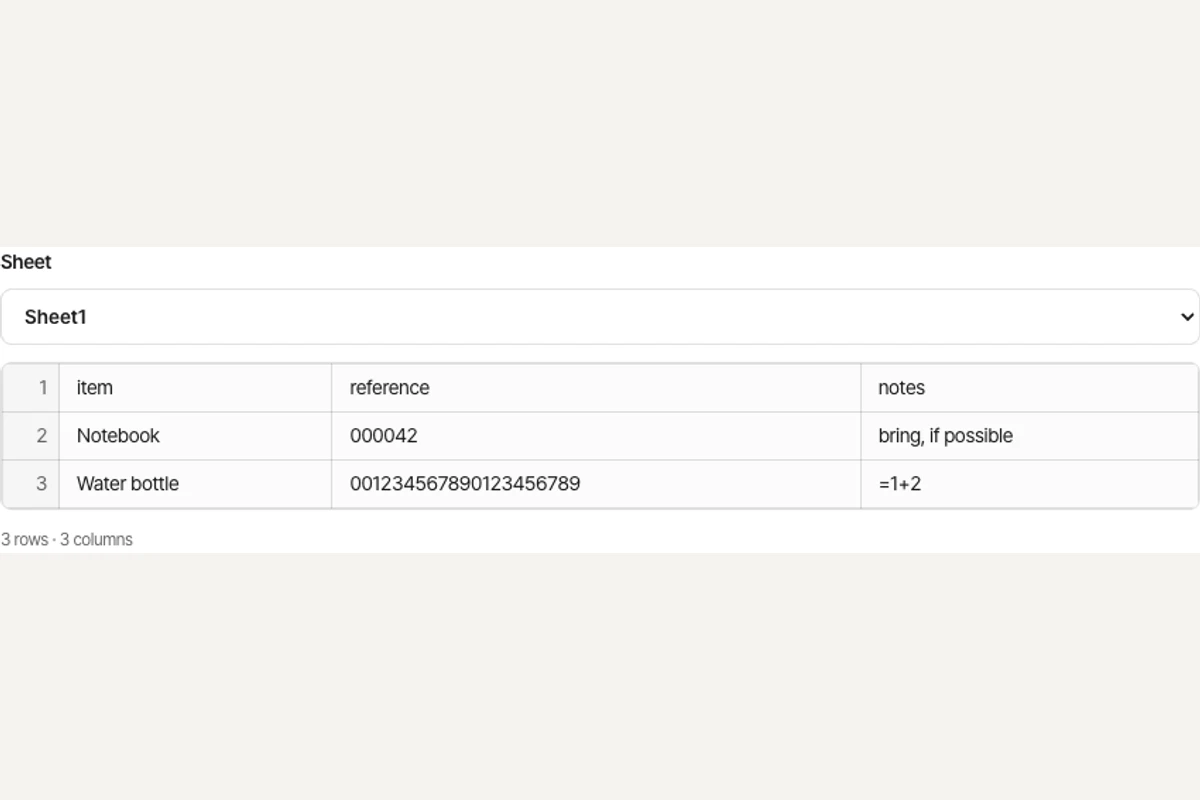
Task: Click the Notebook cell
Action: [x=195, y=436]
